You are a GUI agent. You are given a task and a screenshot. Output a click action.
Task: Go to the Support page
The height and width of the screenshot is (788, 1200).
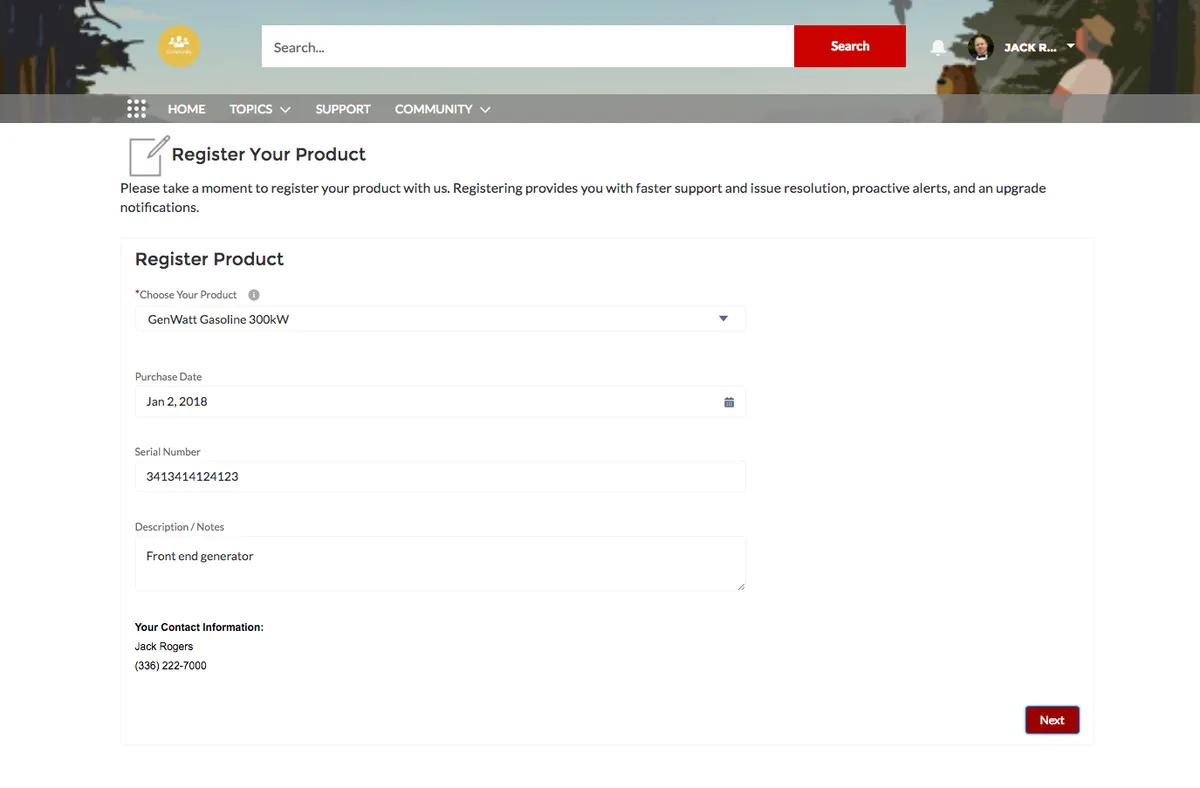point(343,109)
